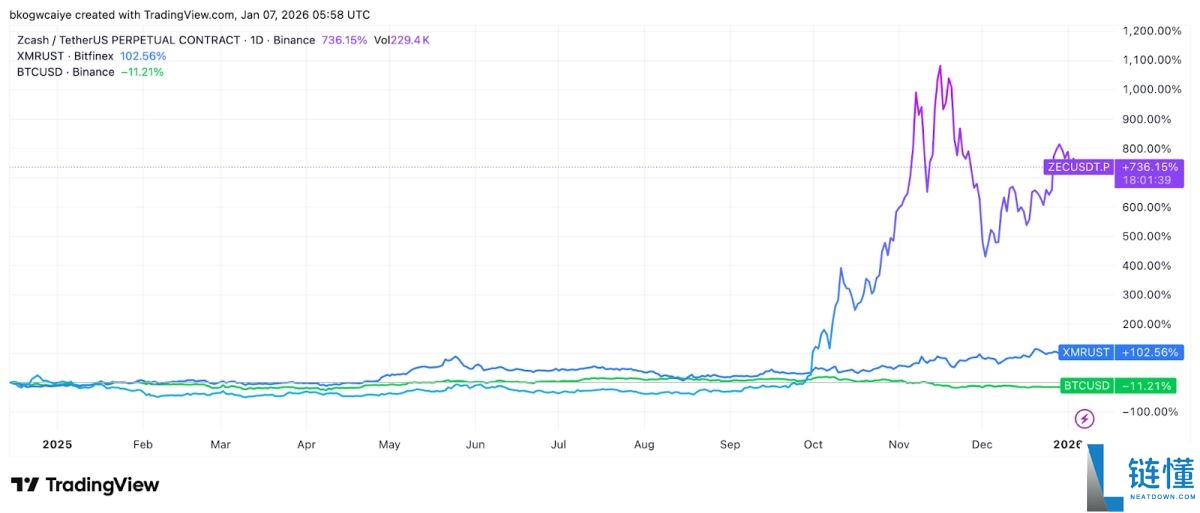
Task: Click the Nov time axis label
Action: pyautogui.click(x=899, y=444)
